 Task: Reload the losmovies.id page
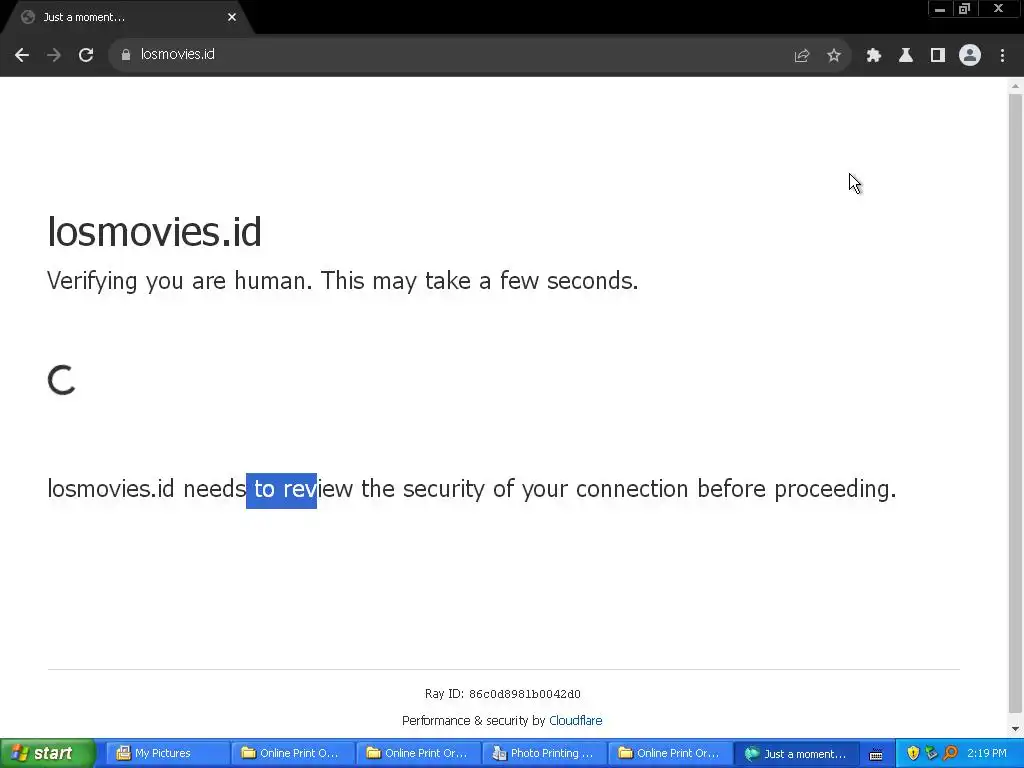[x=86, y=55]
